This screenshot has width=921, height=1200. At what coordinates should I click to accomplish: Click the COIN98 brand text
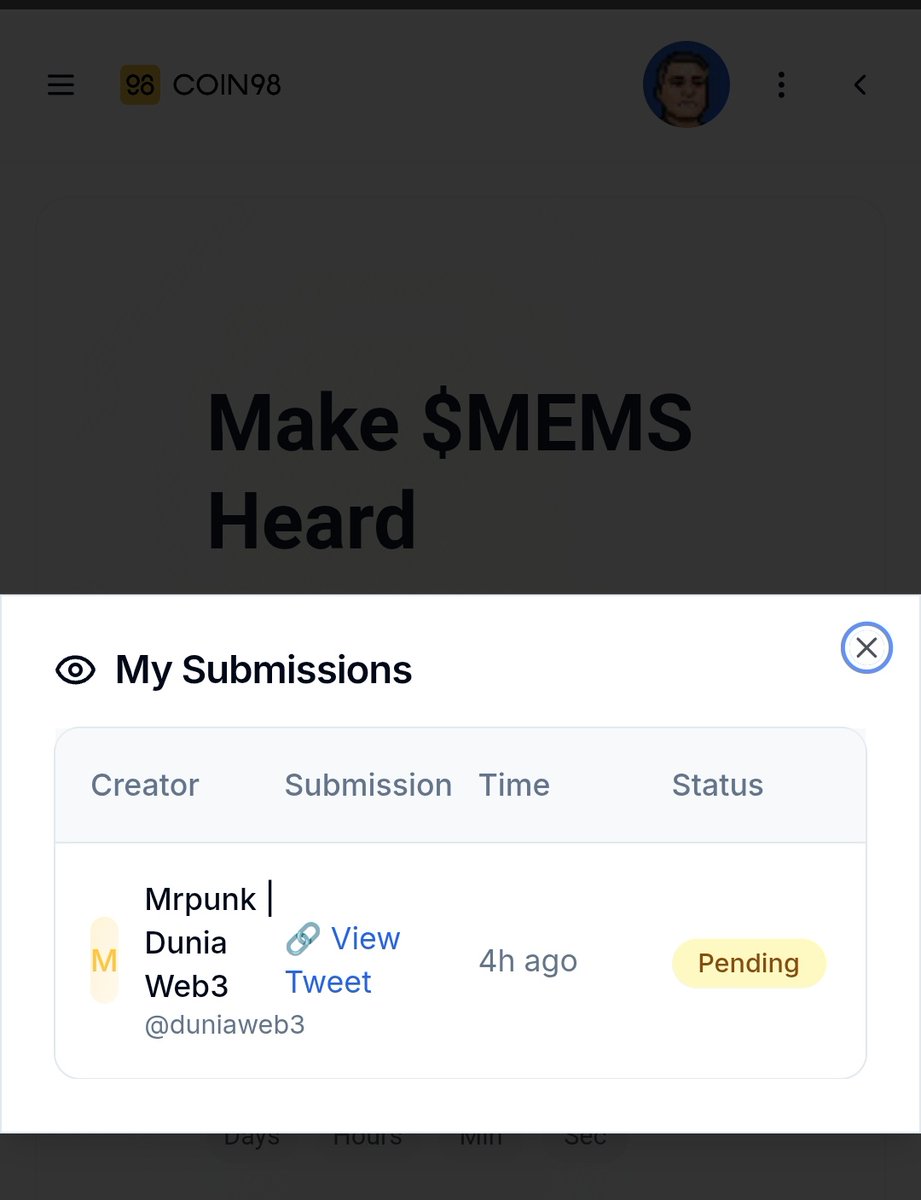(x=227, y=86)
